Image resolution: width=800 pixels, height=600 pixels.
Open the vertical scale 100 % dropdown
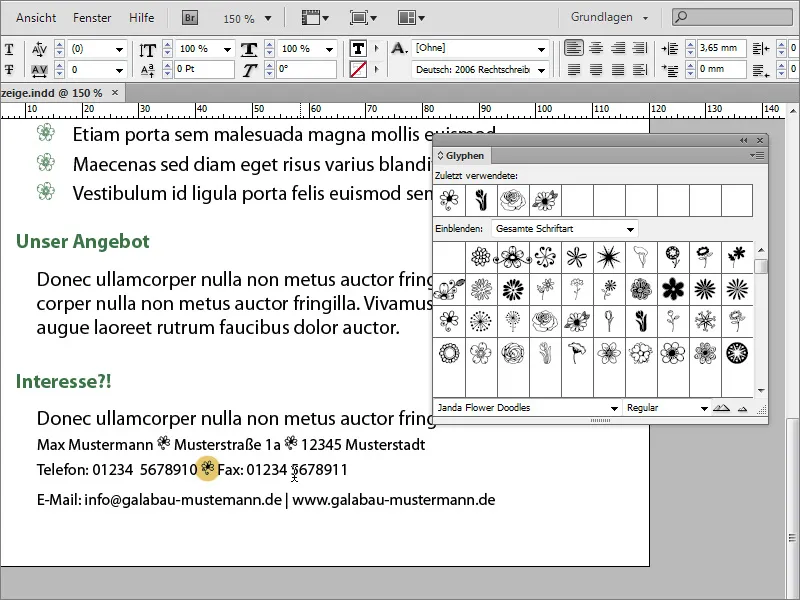tap(227, 49)
